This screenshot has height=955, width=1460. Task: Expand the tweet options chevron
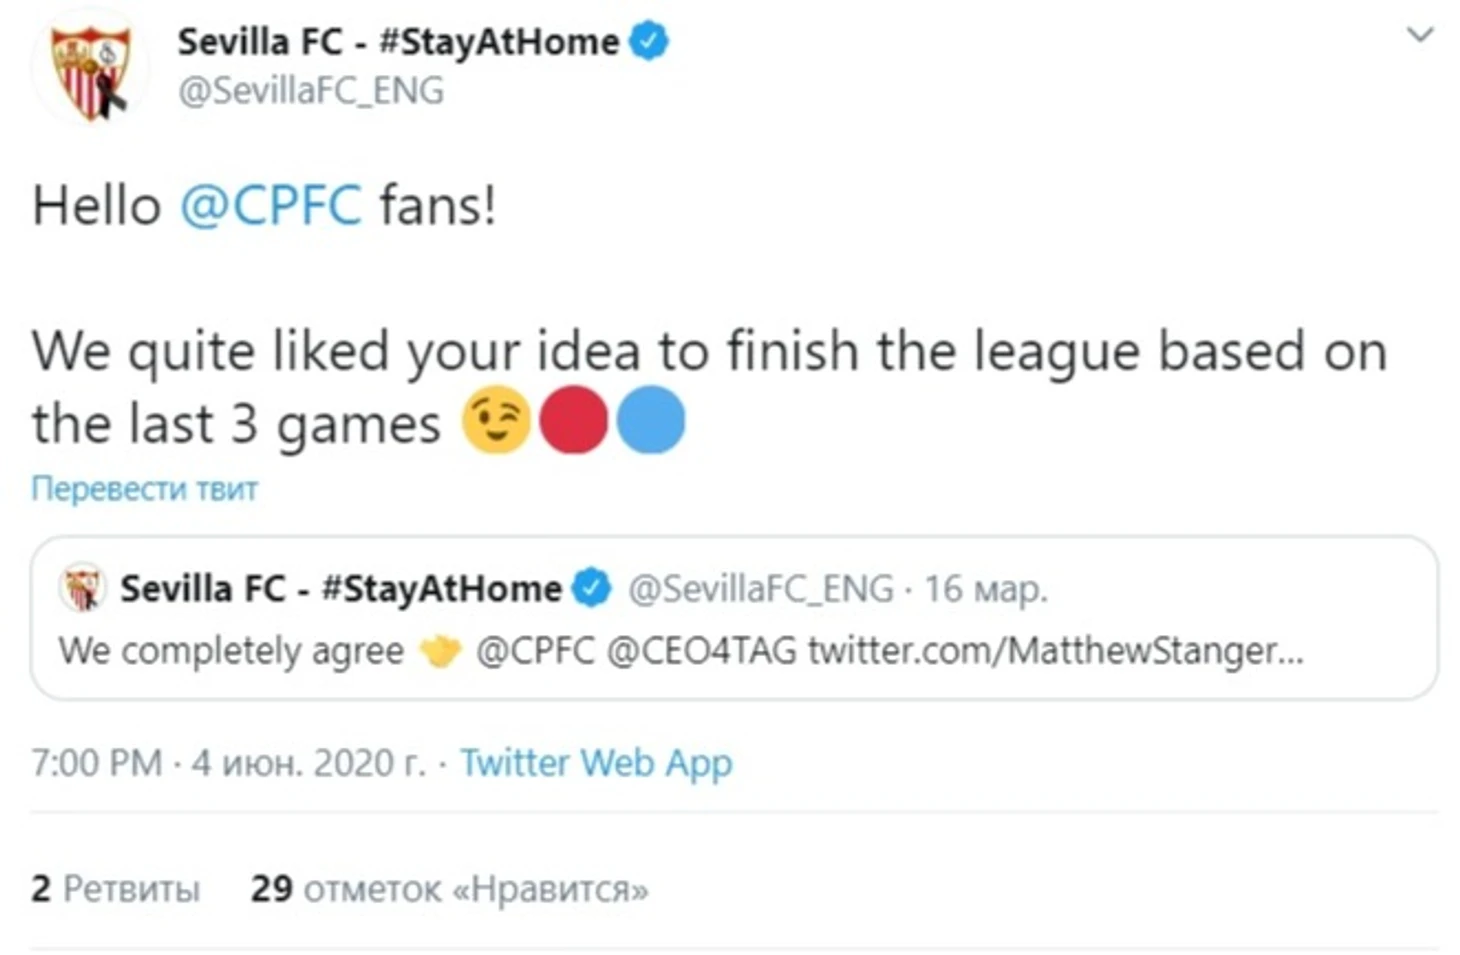[1420, 36]
